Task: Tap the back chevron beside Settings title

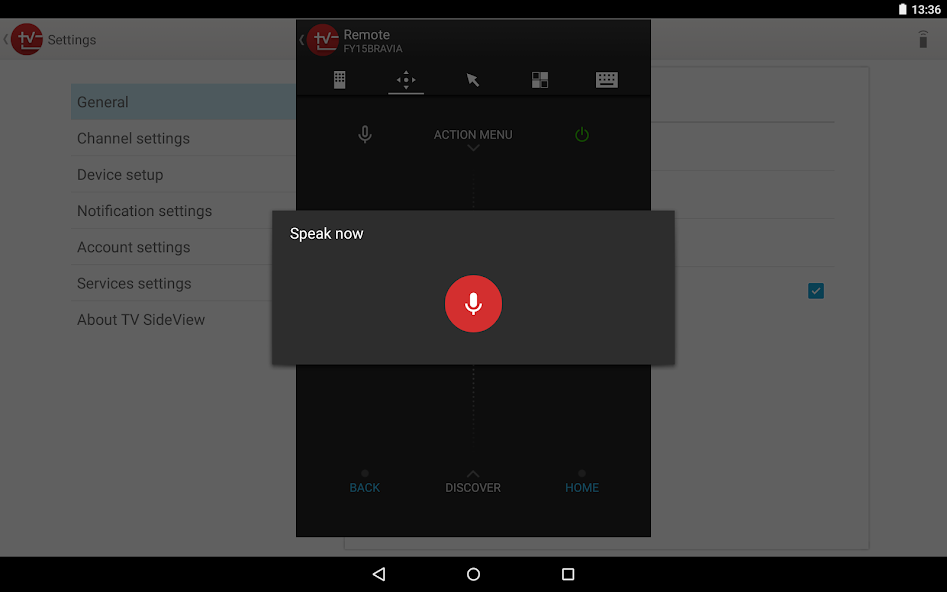Action: [x=5, y=40]
